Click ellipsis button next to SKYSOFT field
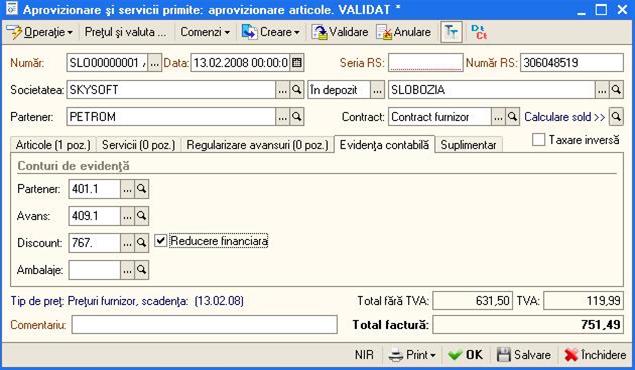This screenshot has width=635, height=370. 282,90
